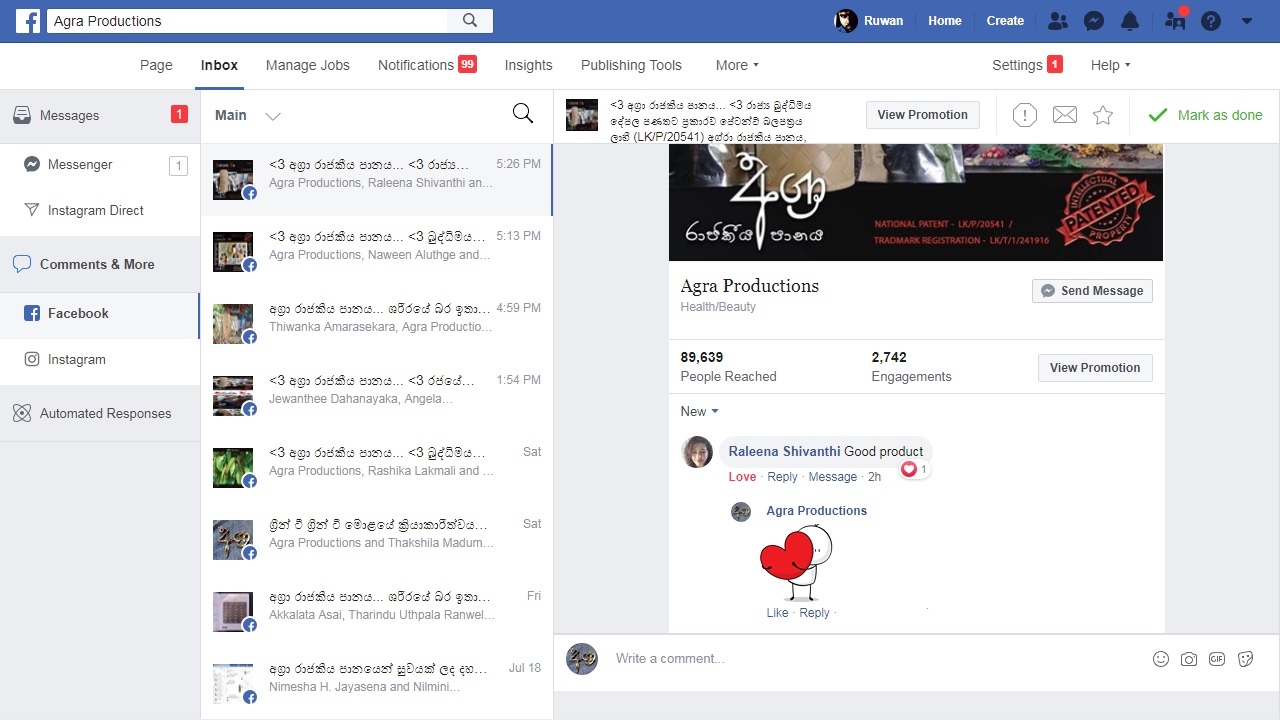Viewport: 1280px width, 720px height.
Task: Click Reply under the heart sticker
Action: tap(814, 613)
